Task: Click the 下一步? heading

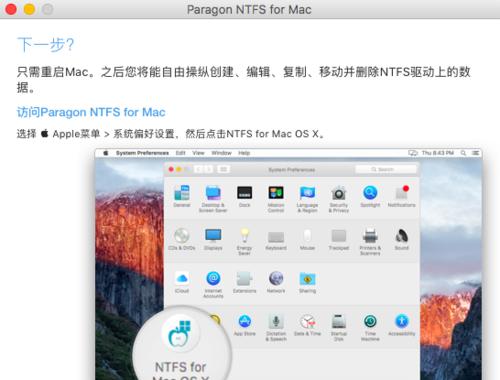Action: [46, 45]
